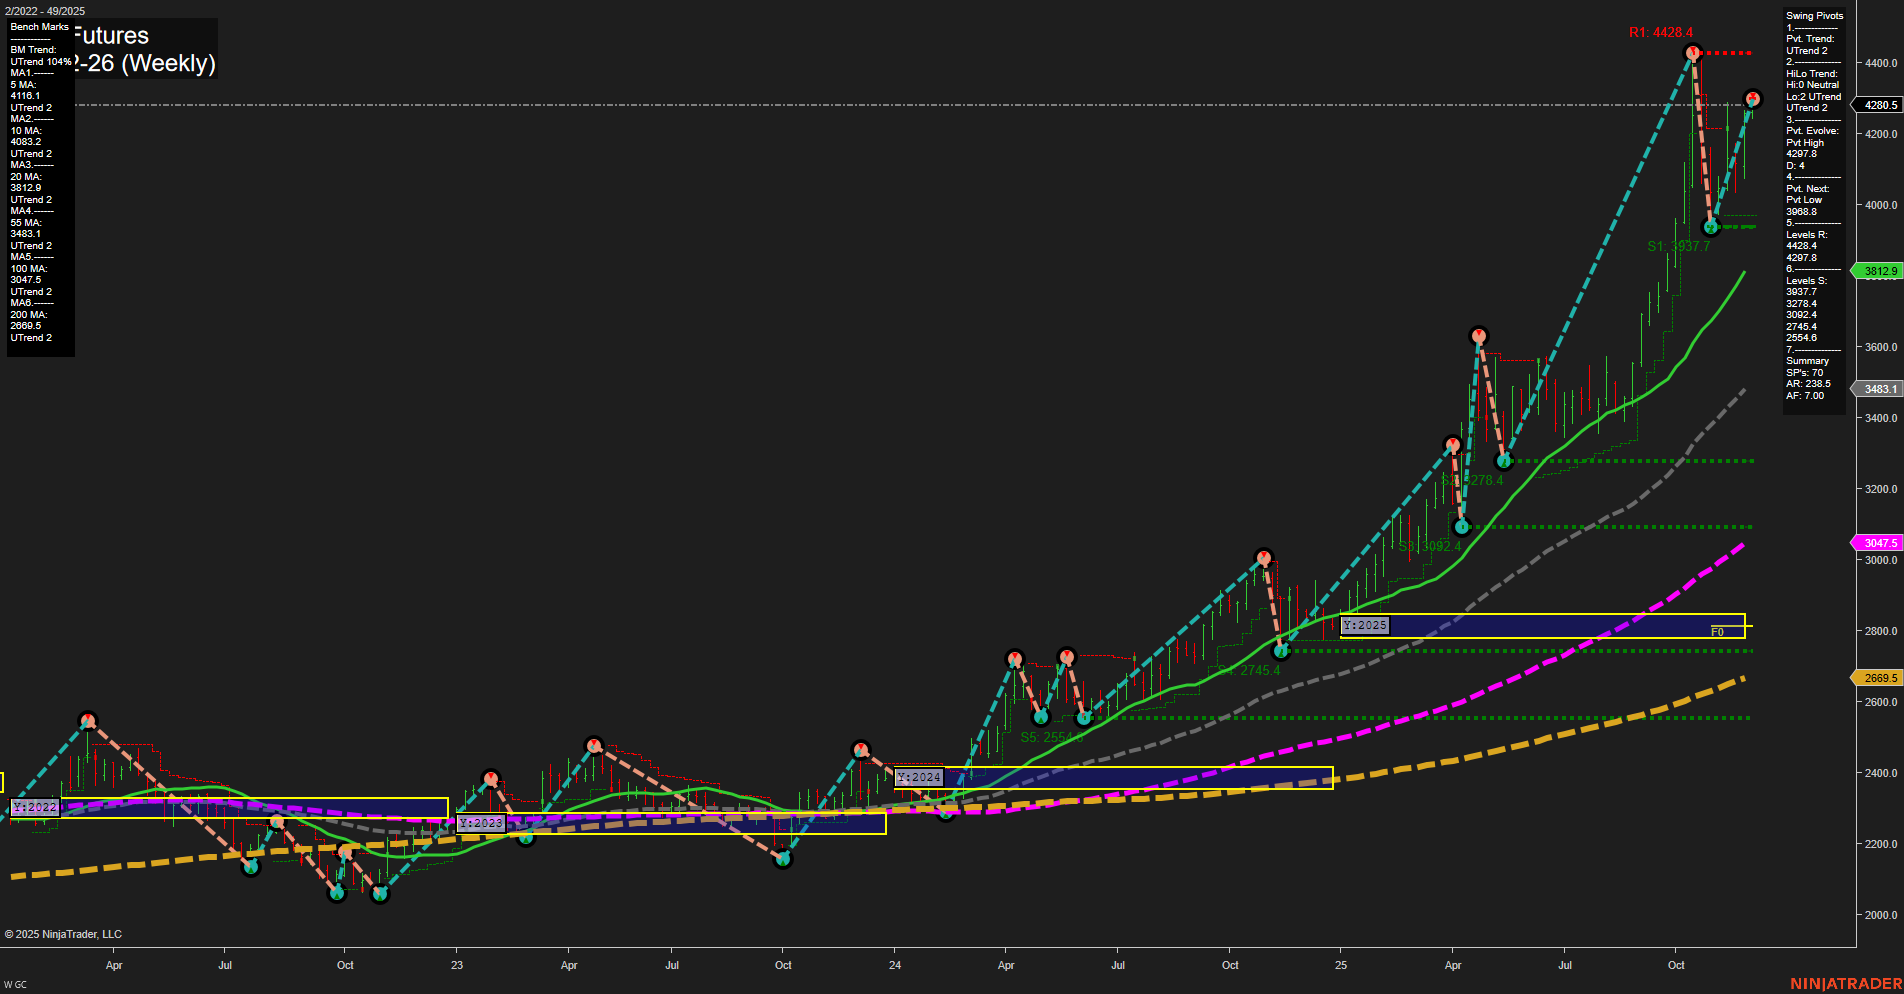Click the gray 3483.1 price level marker

click(x=1878, y=389)
